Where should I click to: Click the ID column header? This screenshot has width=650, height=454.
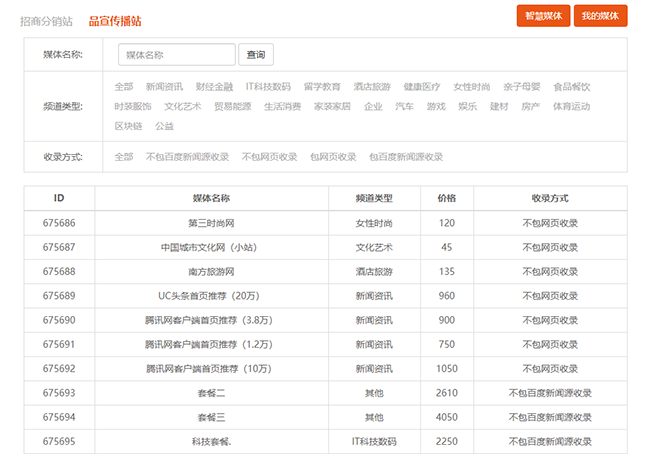(x=59, y=198)
